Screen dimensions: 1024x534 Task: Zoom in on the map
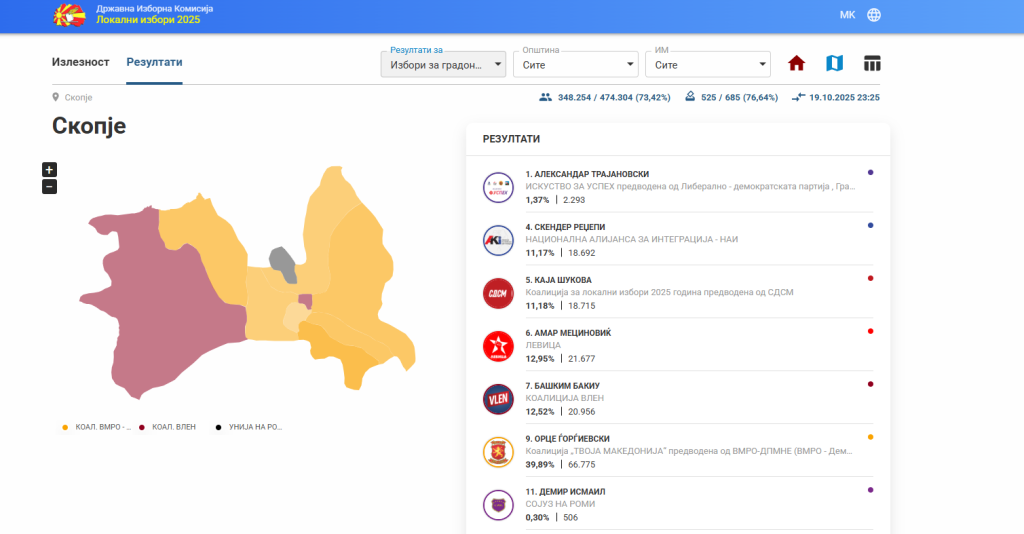pyautogui.click(x=49, y=169)
